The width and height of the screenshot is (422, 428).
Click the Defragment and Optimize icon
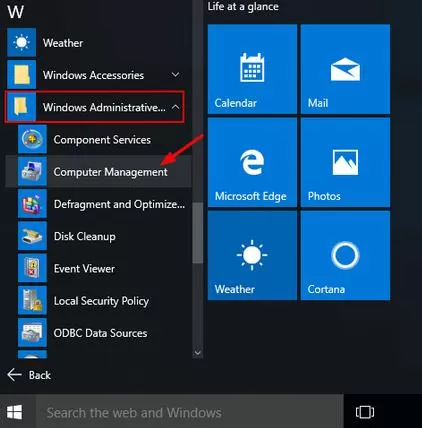(32, 204)
